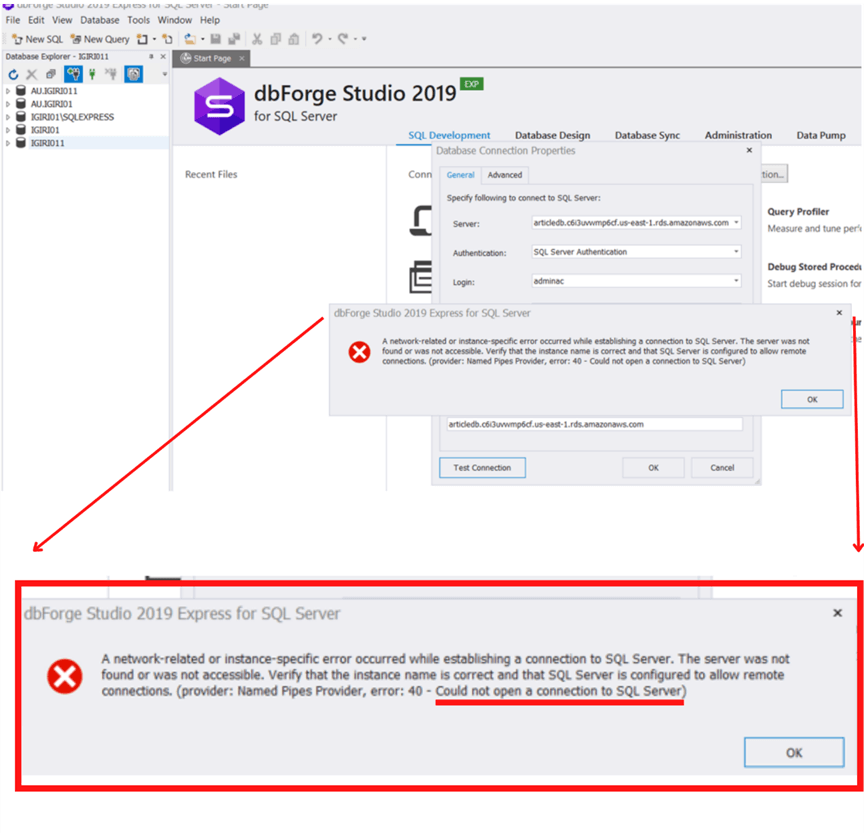
Task: Open the Login combo box dropdown
Action: [x=736, y=281]
